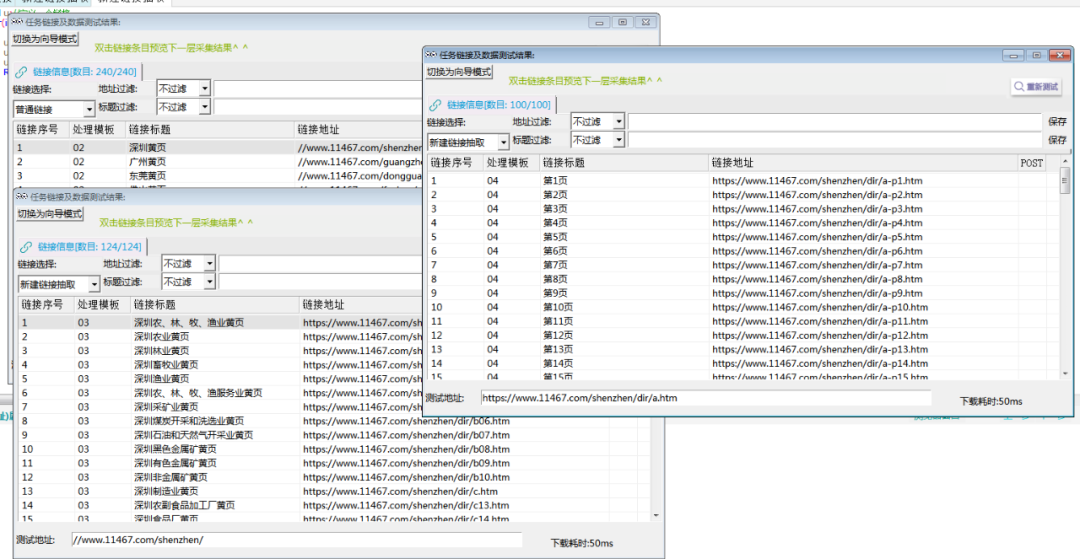Click scrollbar up arrow in 100/100 list
The height and width of the screenshot is (559, 1080).
click(1066, 161)
